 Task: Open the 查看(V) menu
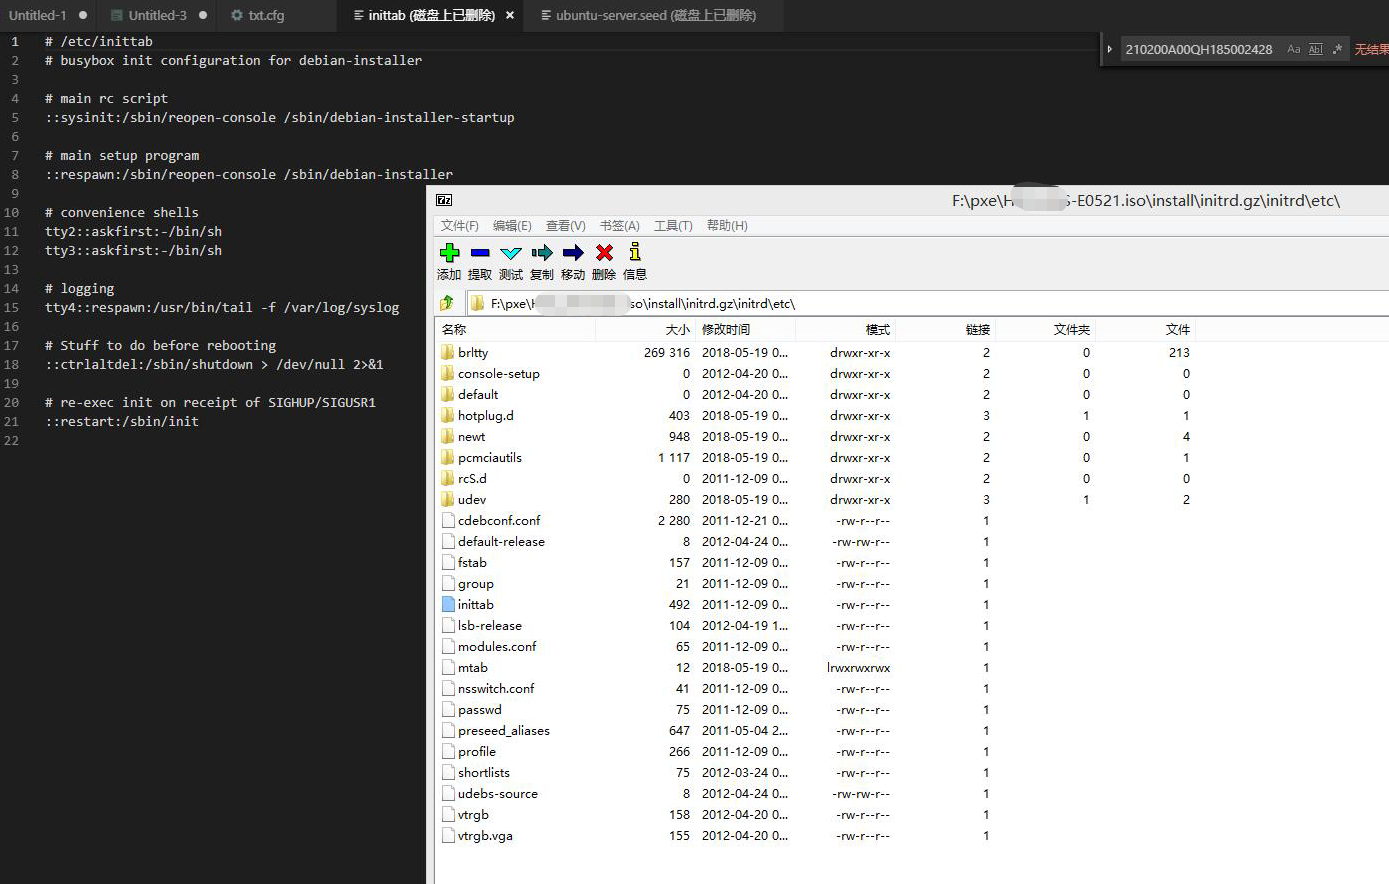click(565, 226)
